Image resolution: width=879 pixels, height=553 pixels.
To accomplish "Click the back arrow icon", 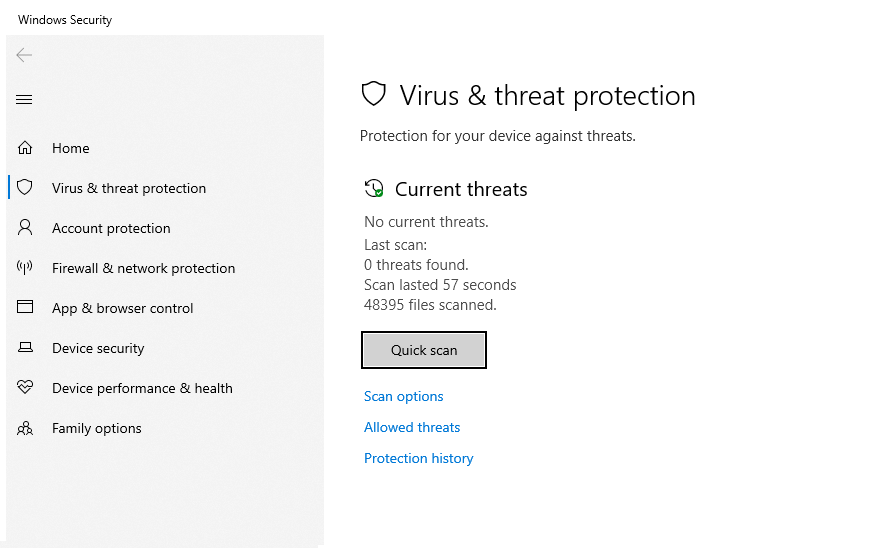I will pos(24,55).
